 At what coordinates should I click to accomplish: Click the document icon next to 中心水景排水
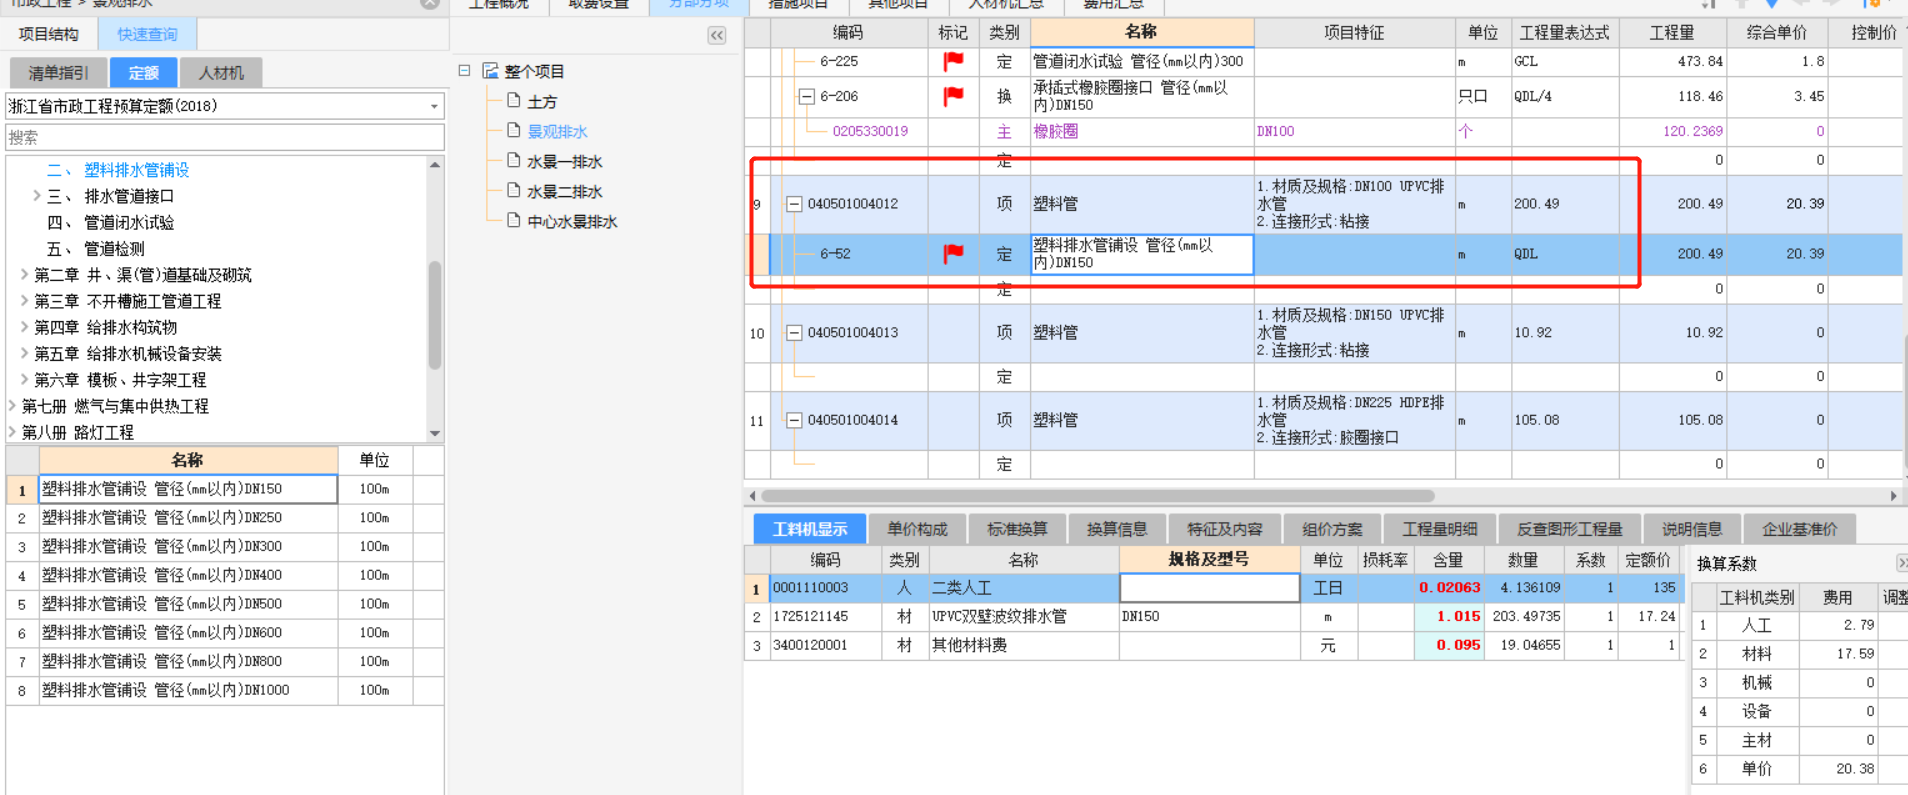pyautogui.click(x=514, y=221)
